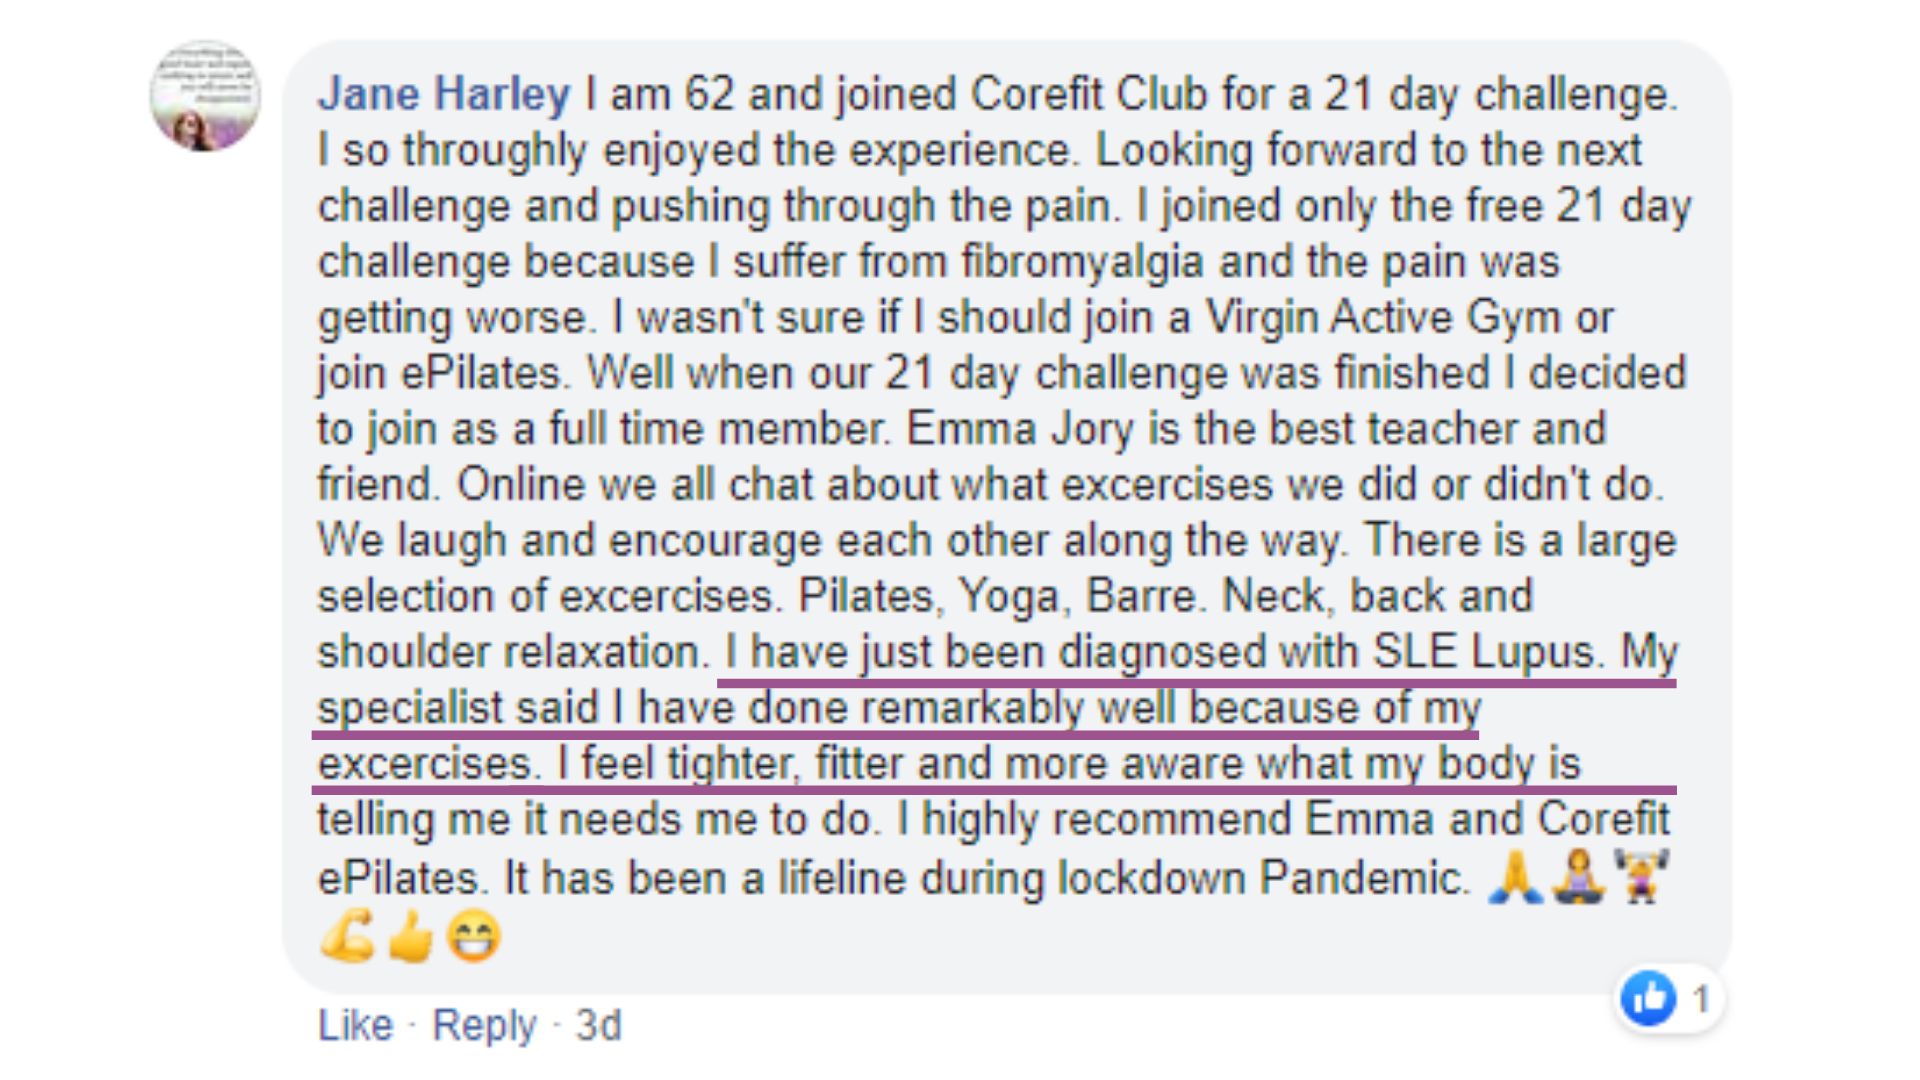Screen dimensions: 1920x1080
Task: Click the weightlifter emoji
Action: coord(1641,877)
